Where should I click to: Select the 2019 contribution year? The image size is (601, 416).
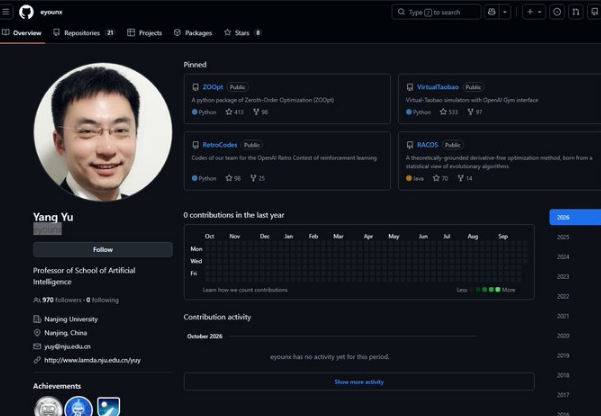pos(563,356)
